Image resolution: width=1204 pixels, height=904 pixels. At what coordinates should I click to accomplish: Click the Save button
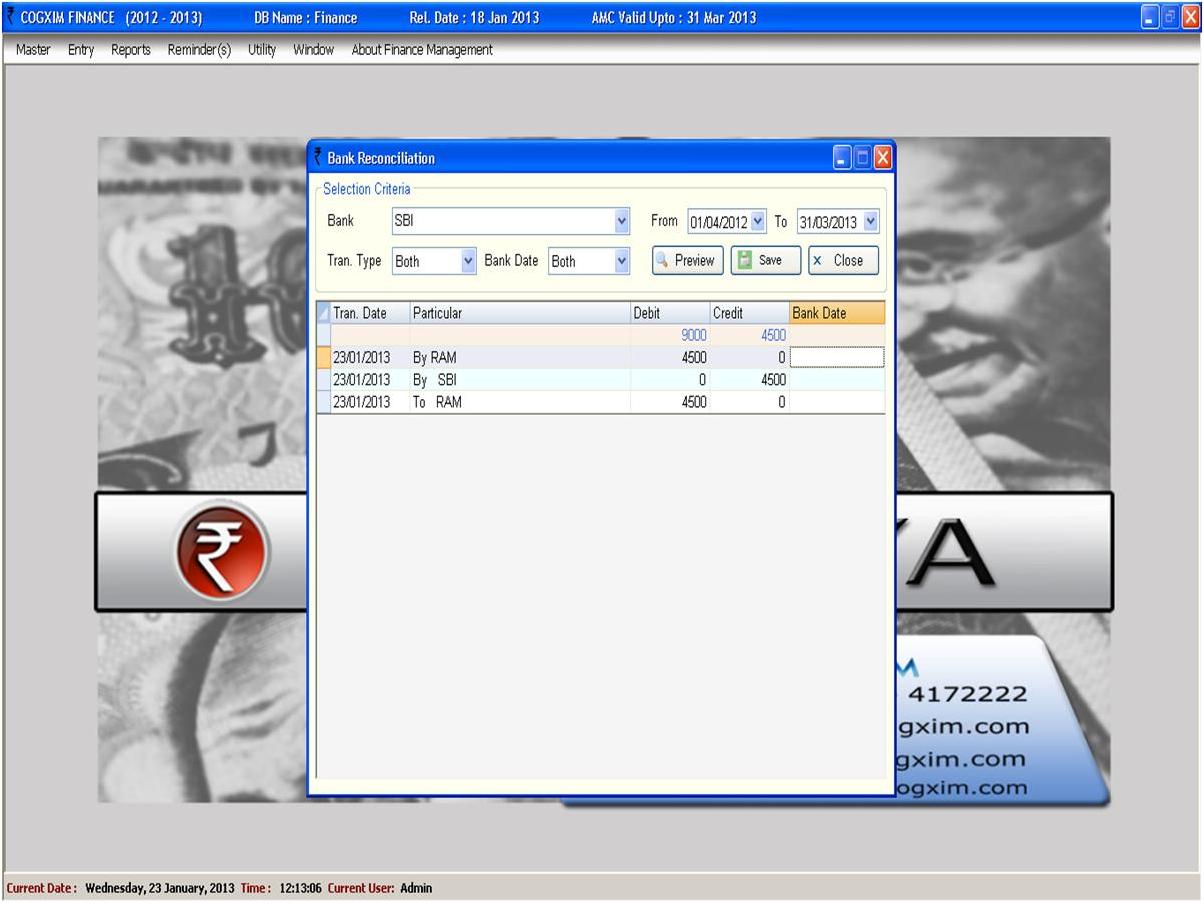[x=765, y=260]
